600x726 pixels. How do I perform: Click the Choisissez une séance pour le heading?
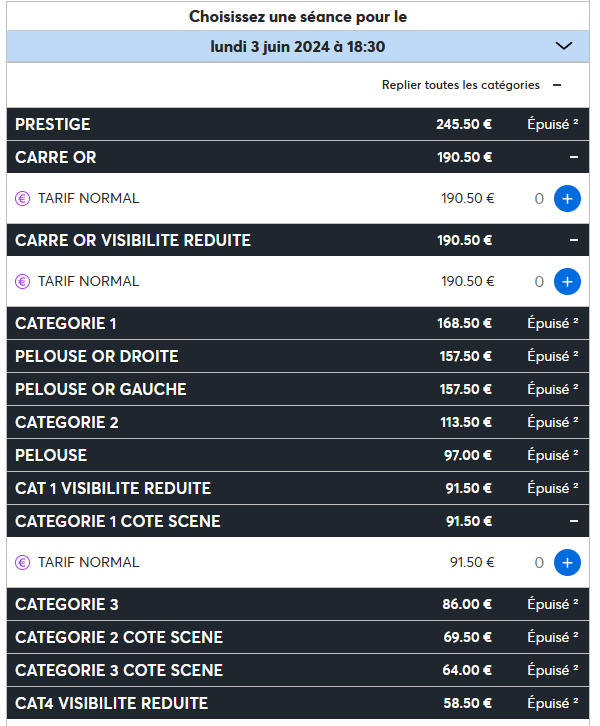point(298,17)
